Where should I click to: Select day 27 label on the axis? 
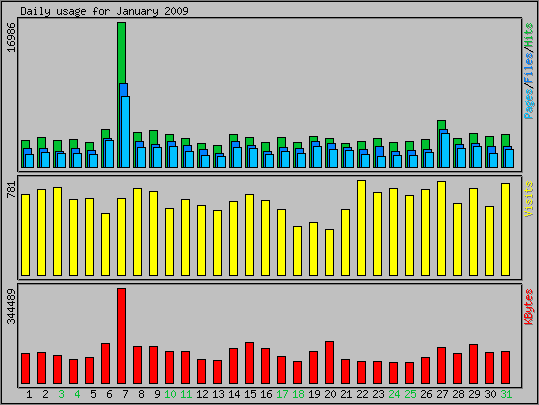point(442,394)
